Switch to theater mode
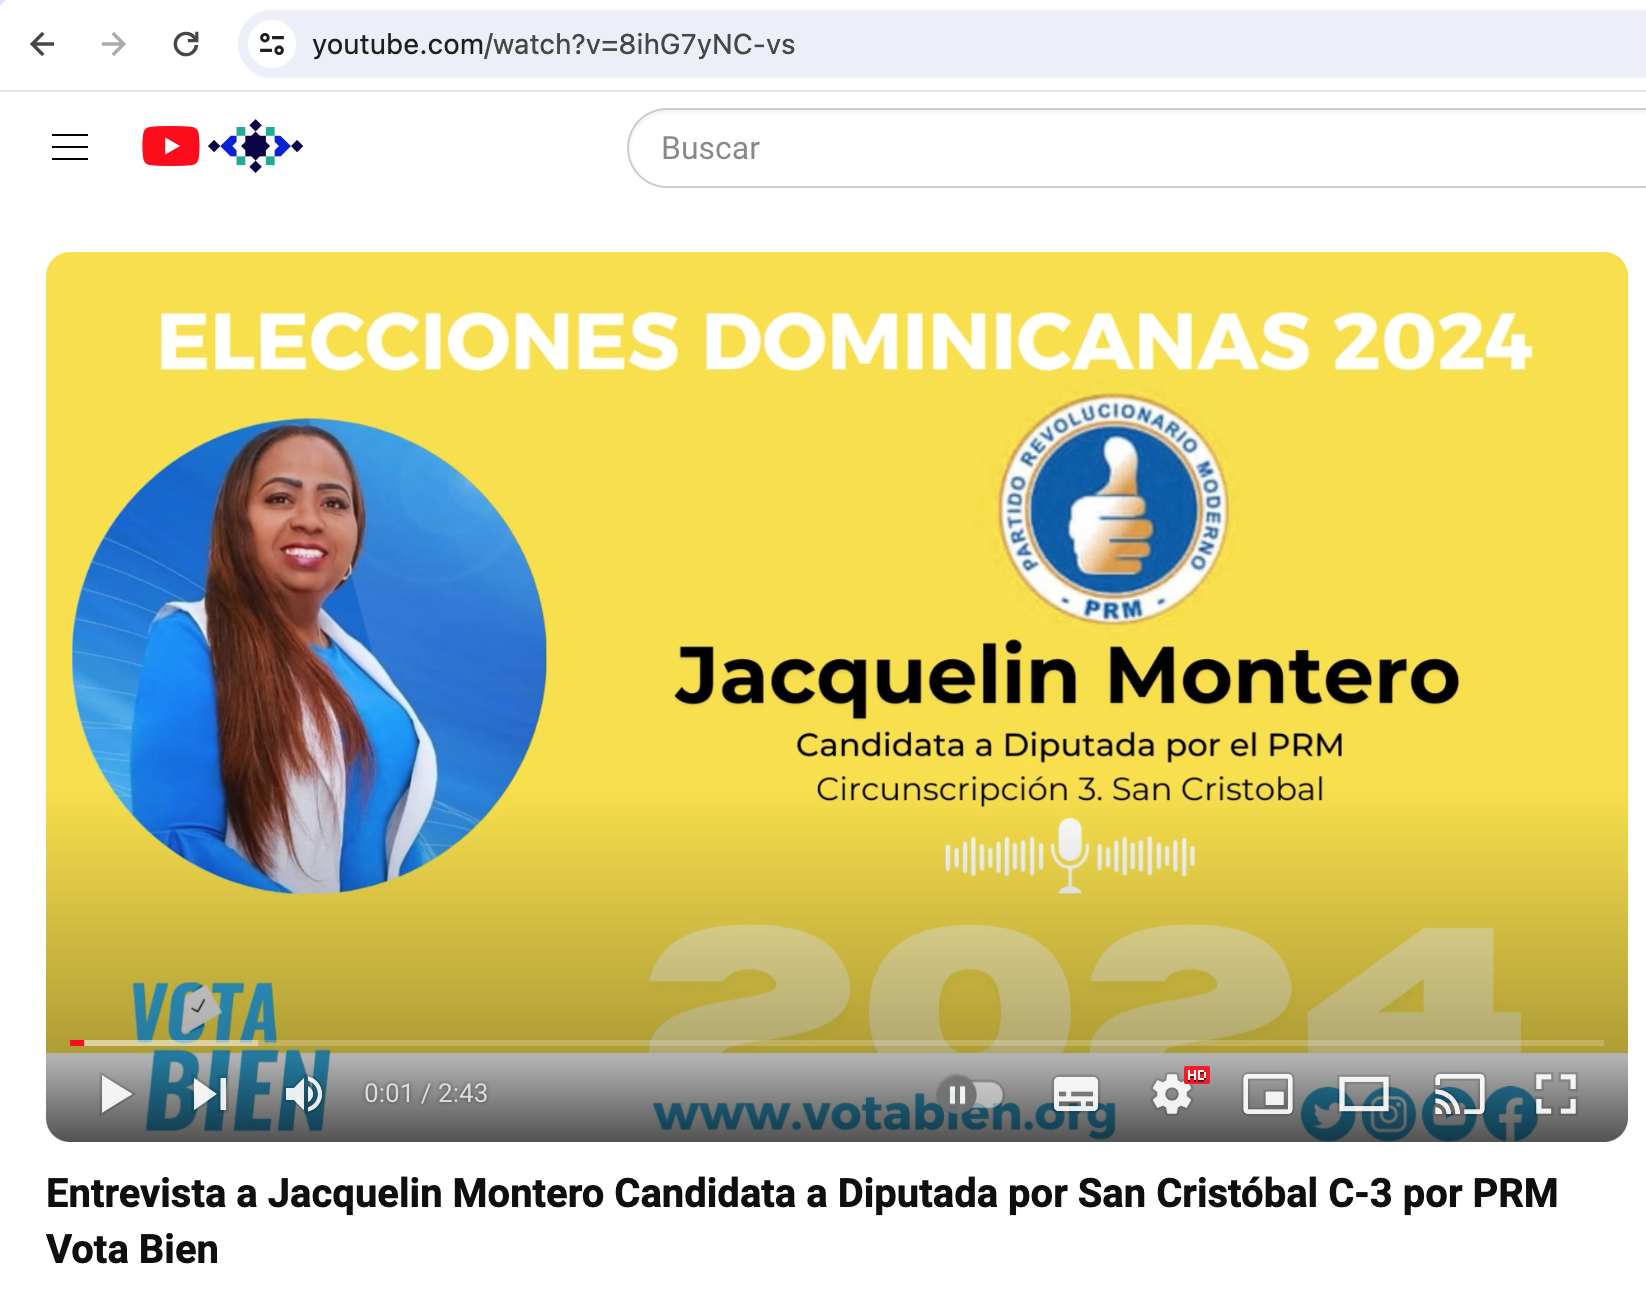Screen dimensions: 1646x1294 1364,1094
